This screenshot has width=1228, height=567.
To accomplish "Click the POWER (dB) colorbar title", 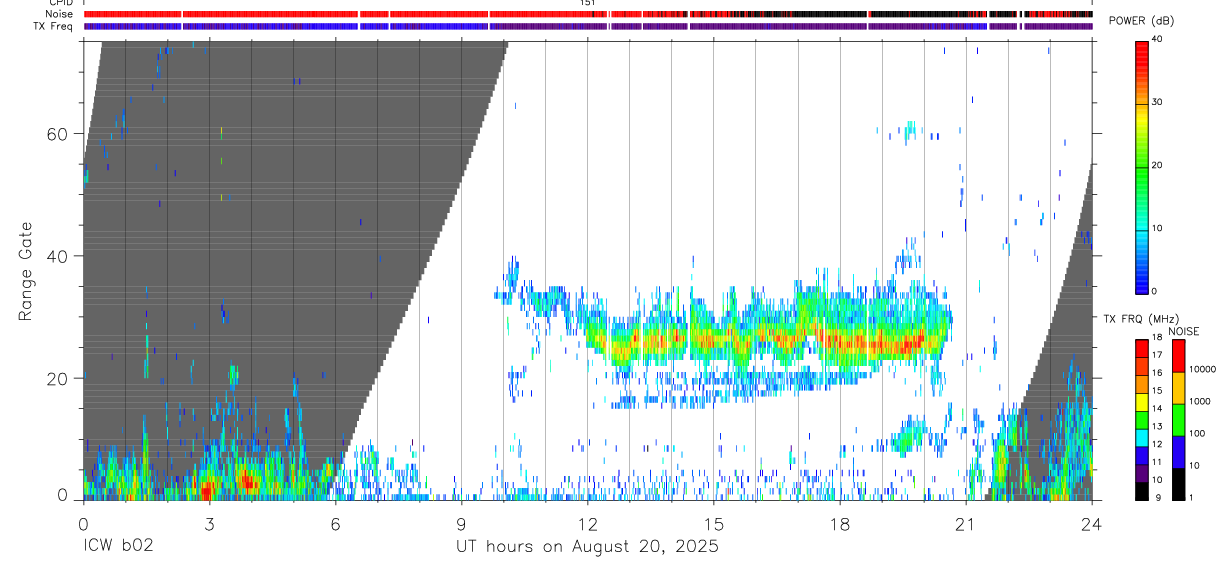I will click(x=1140, y=21).
